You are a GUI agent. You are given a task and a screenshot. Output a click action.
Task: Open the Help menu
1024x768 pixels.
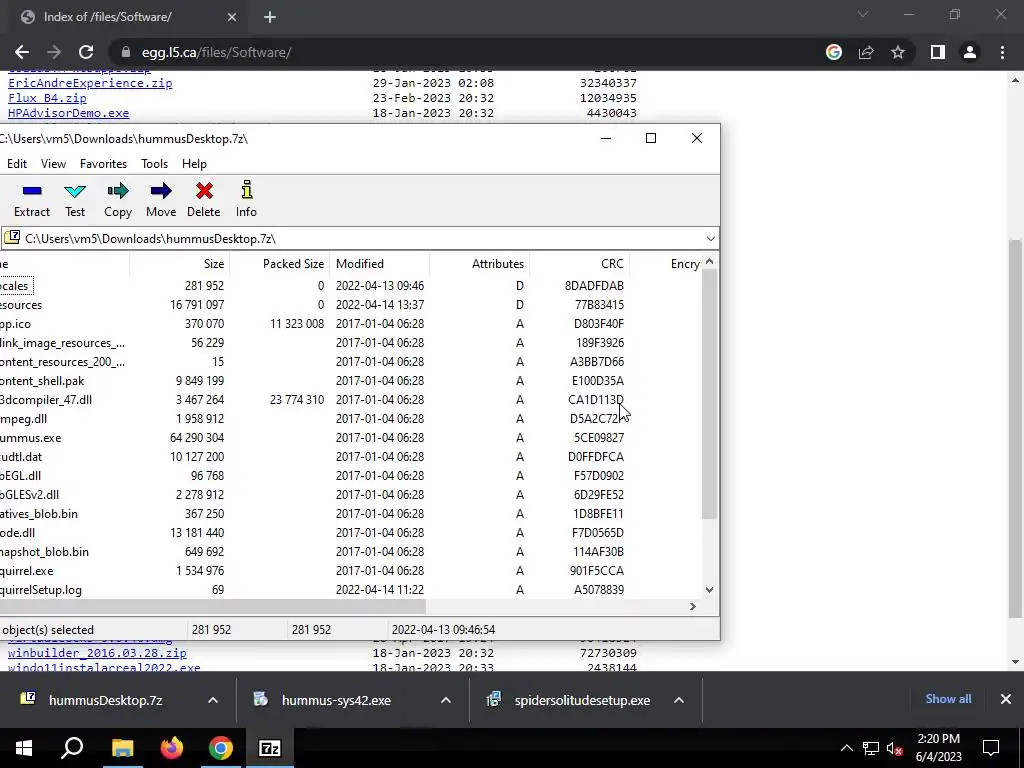194,164
